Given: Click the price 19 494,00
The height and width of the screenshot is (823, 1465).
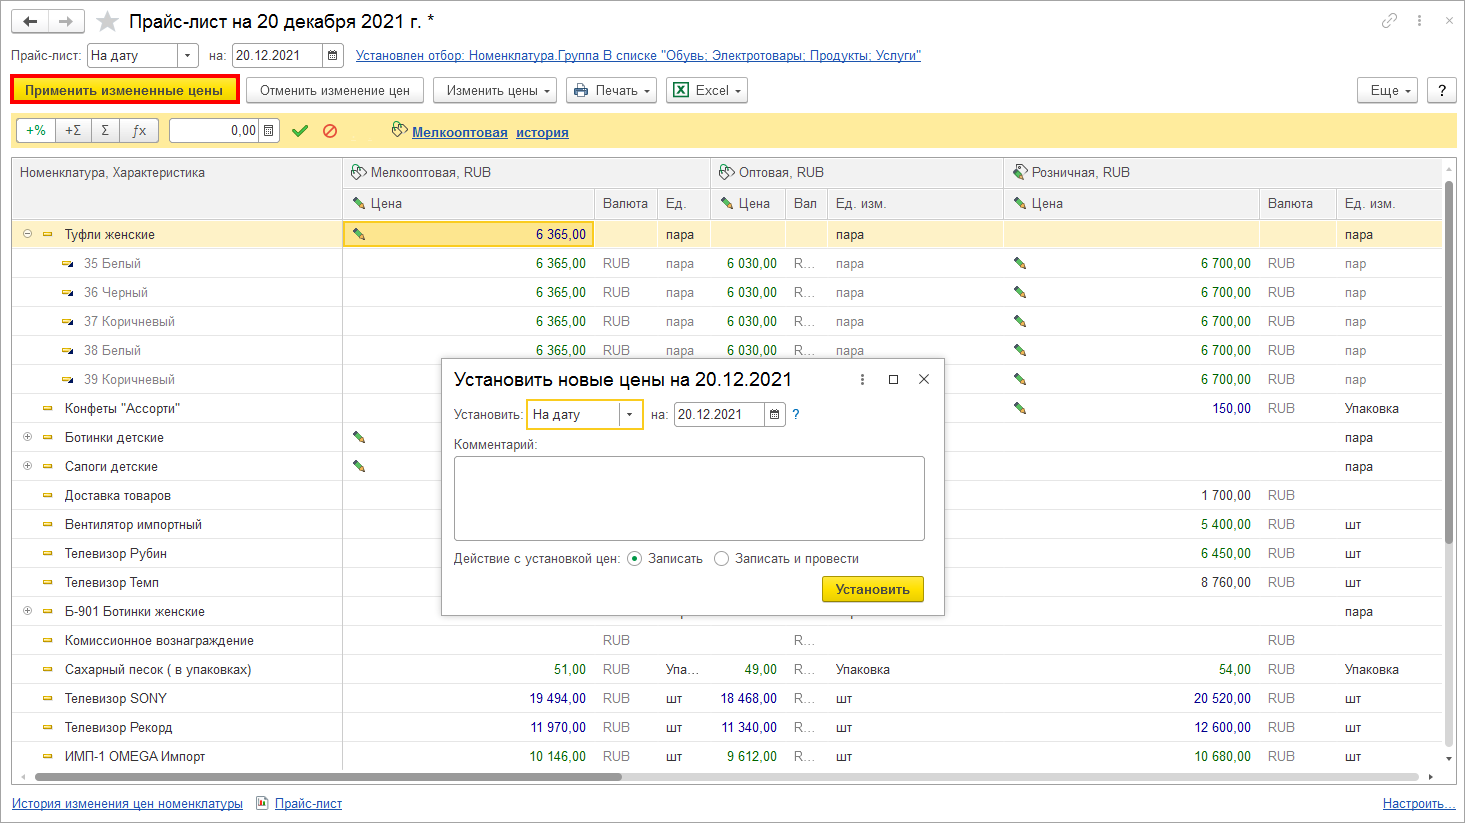Looking at the screenshot, I should point(558,698).
